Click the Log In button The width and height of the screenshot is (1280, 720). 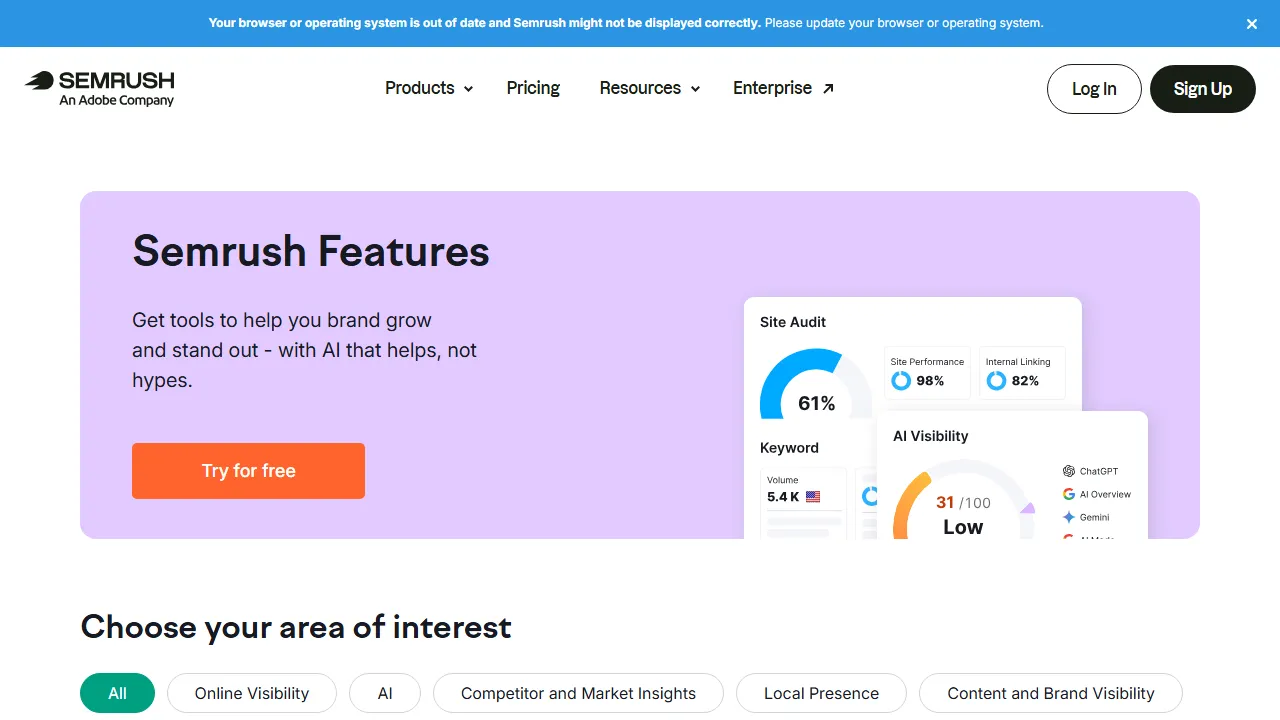[1094, 89]
